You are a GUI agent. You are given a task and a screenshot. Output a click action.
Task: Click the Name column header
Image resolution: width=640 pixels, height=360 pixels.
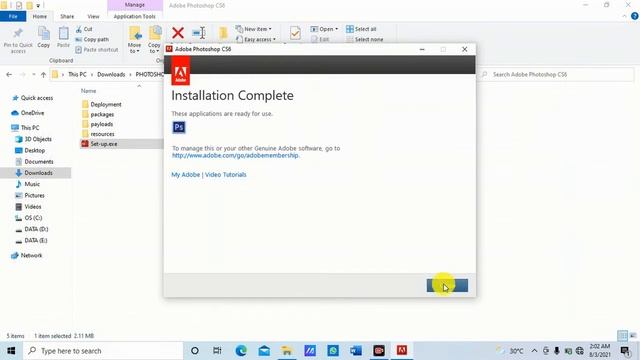[x=89, y=91]
